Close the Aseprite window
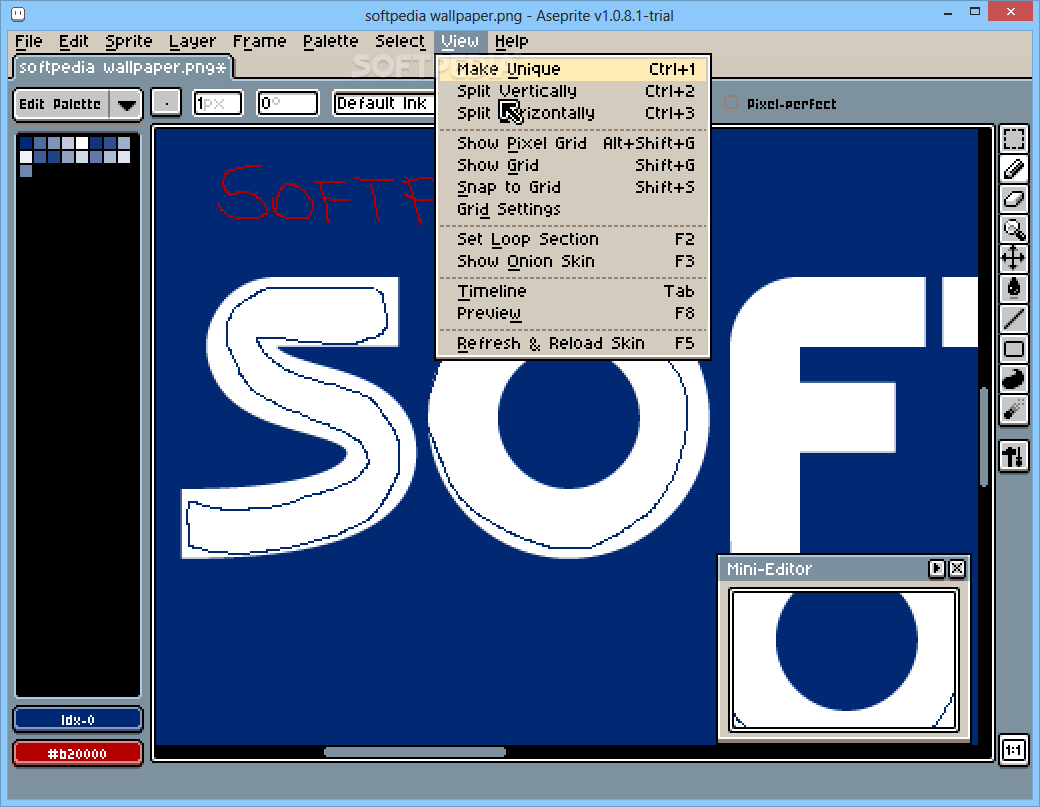 [1010, 12]
